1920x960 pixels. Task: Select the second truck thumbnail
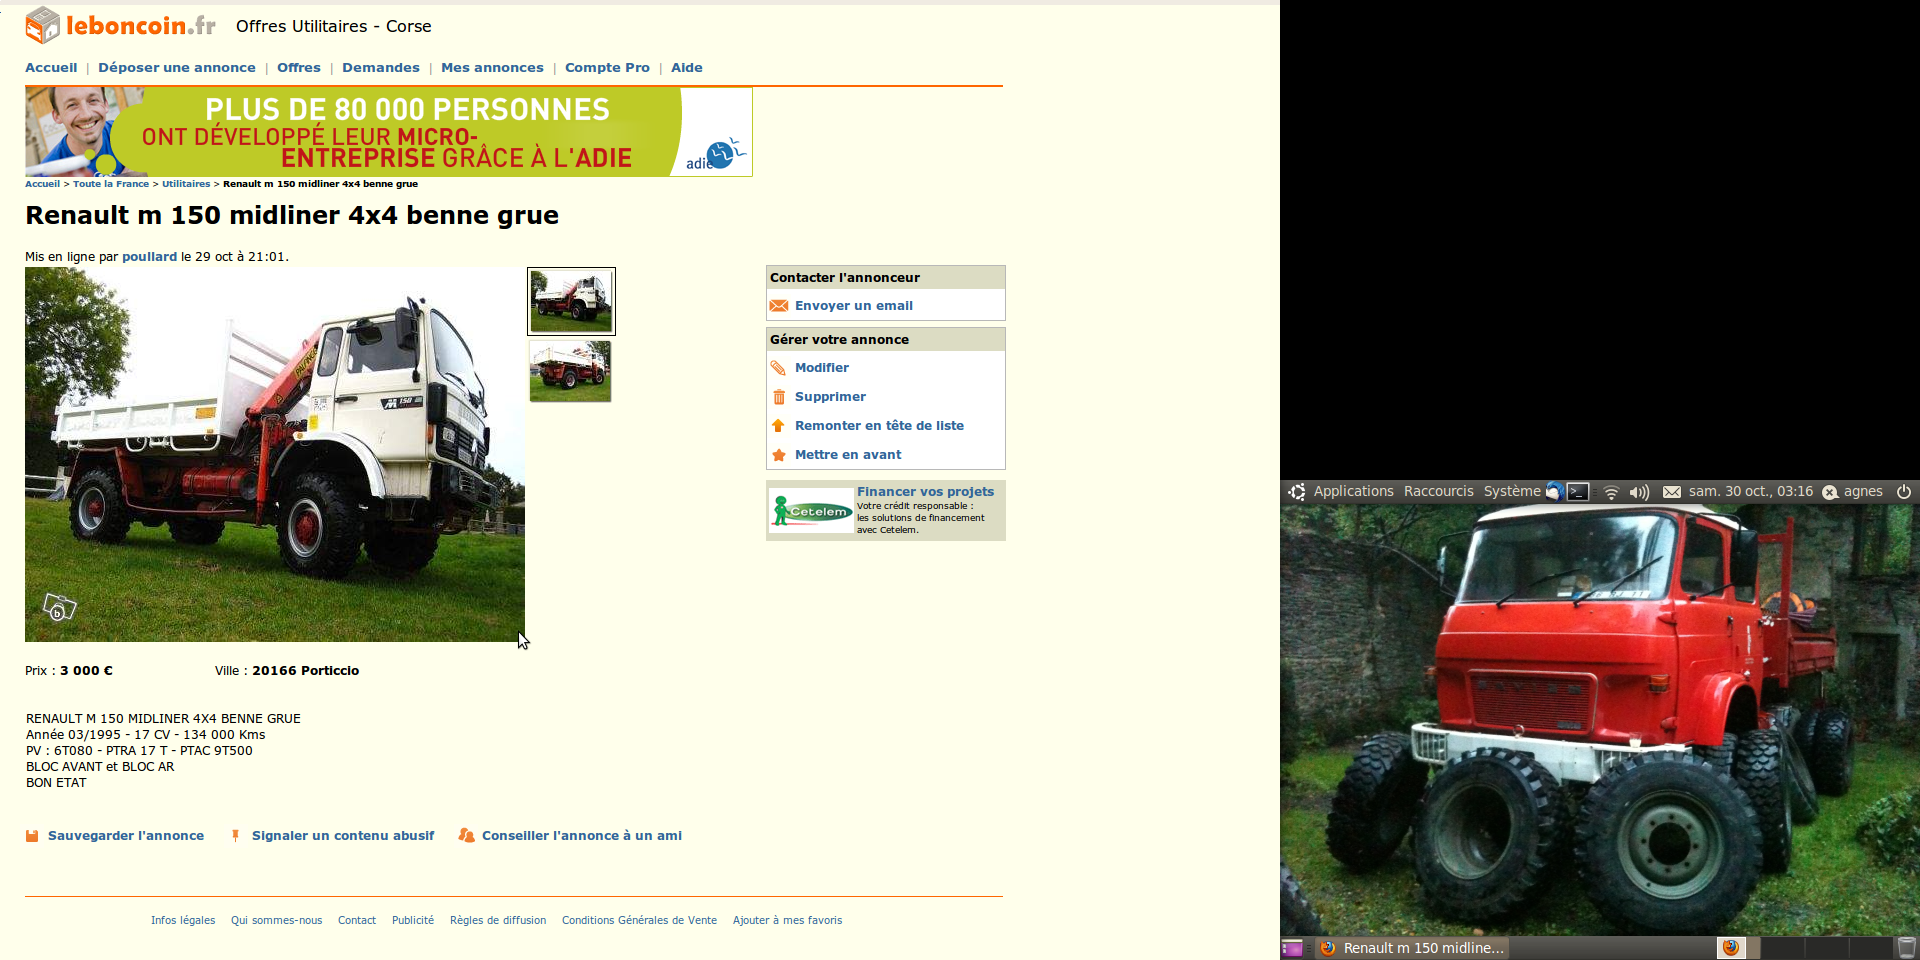(570, 372)
